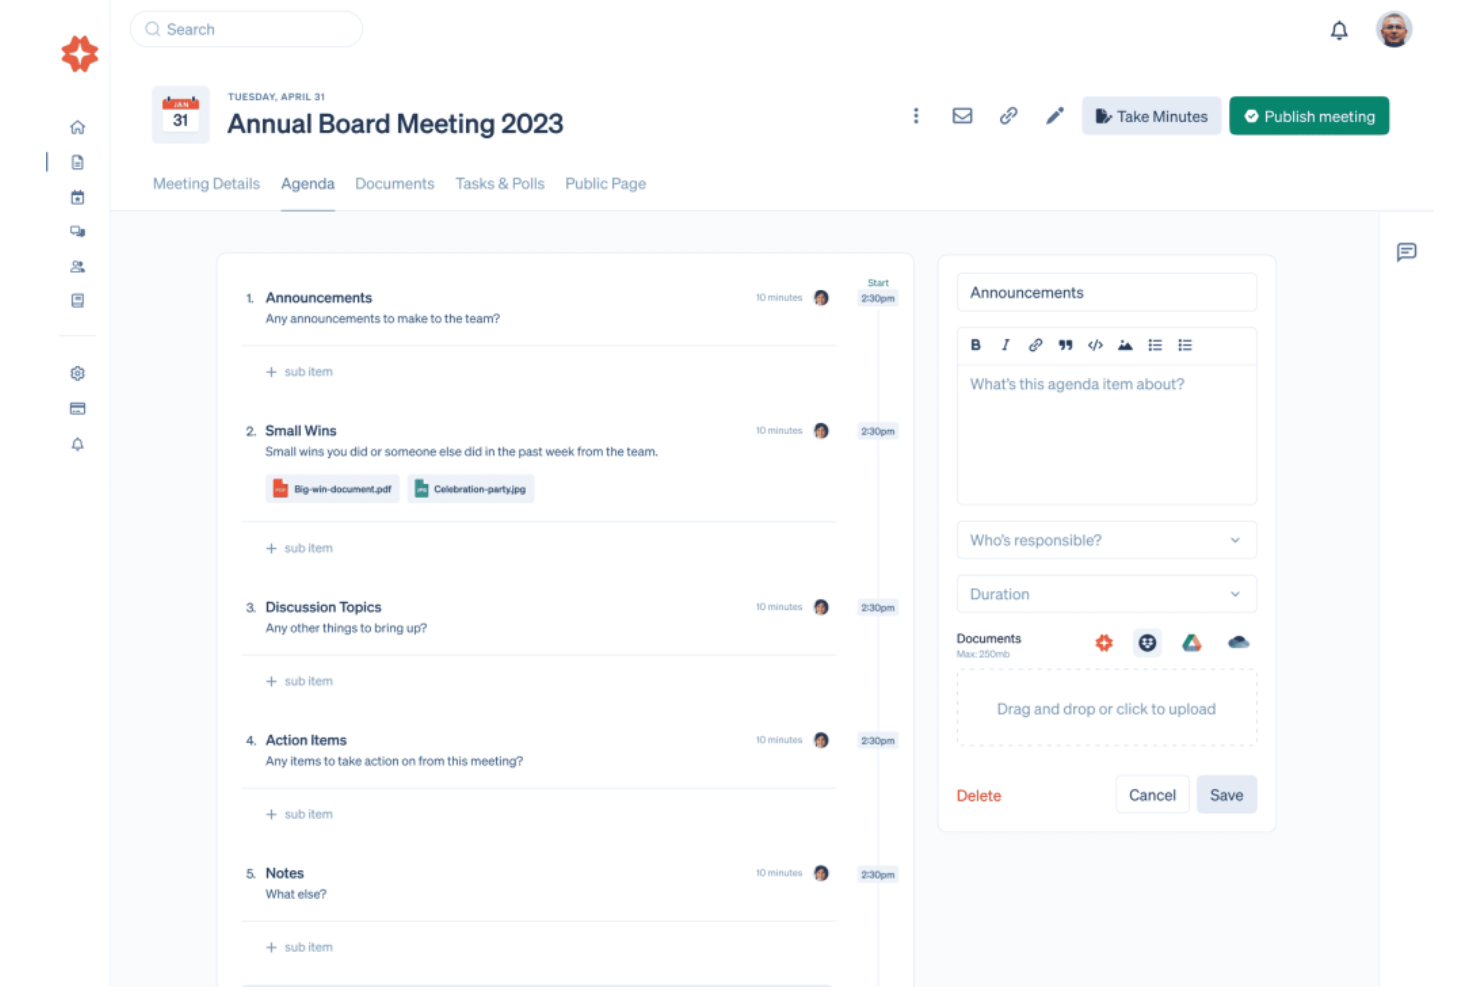The height and width of the screenshot is (987, 1480).
Task: Attach a file from Dropbox
Action: pos(1147,642)
